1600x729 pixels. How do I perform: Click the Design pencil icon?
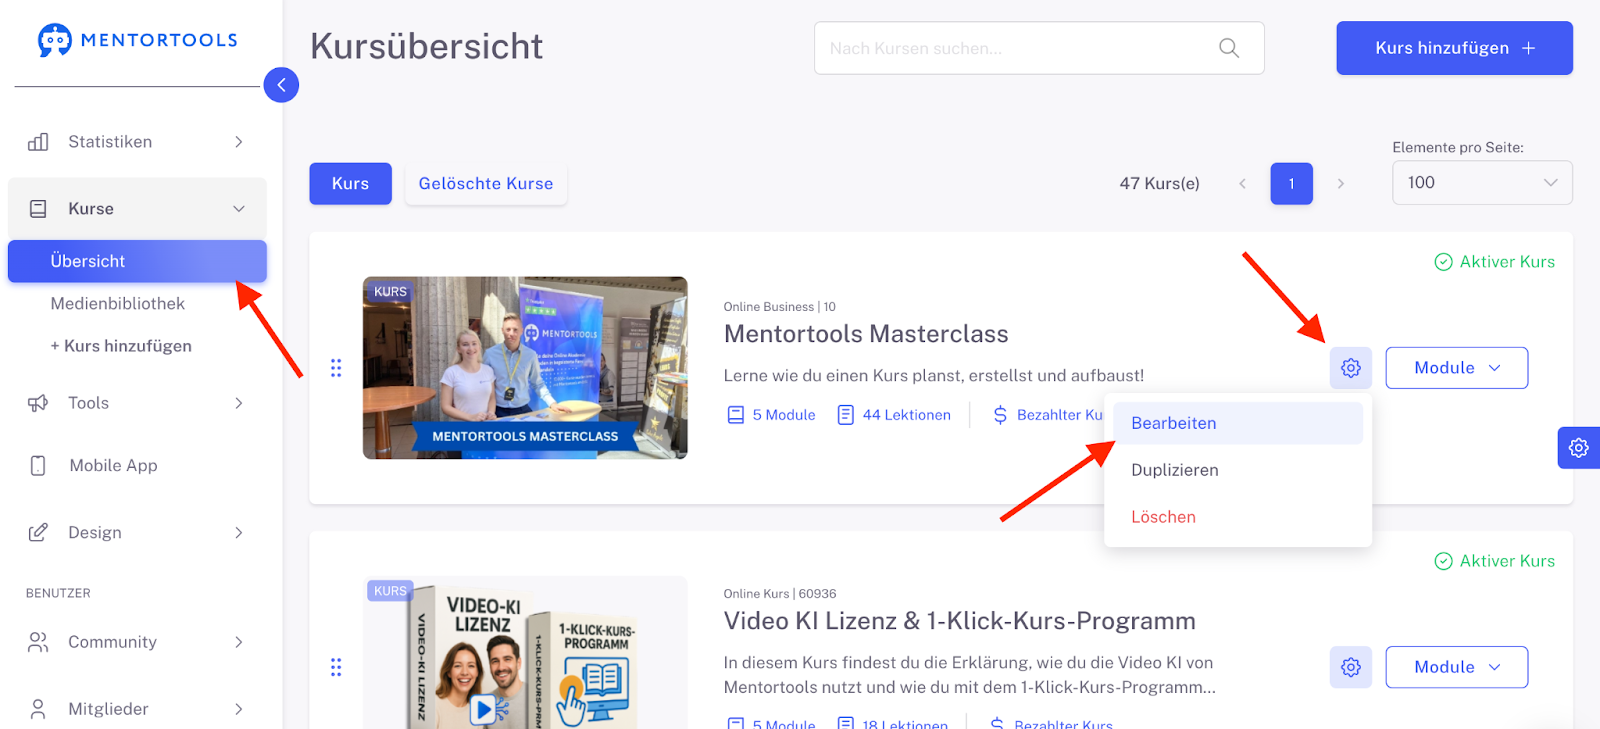pos(38,533)
